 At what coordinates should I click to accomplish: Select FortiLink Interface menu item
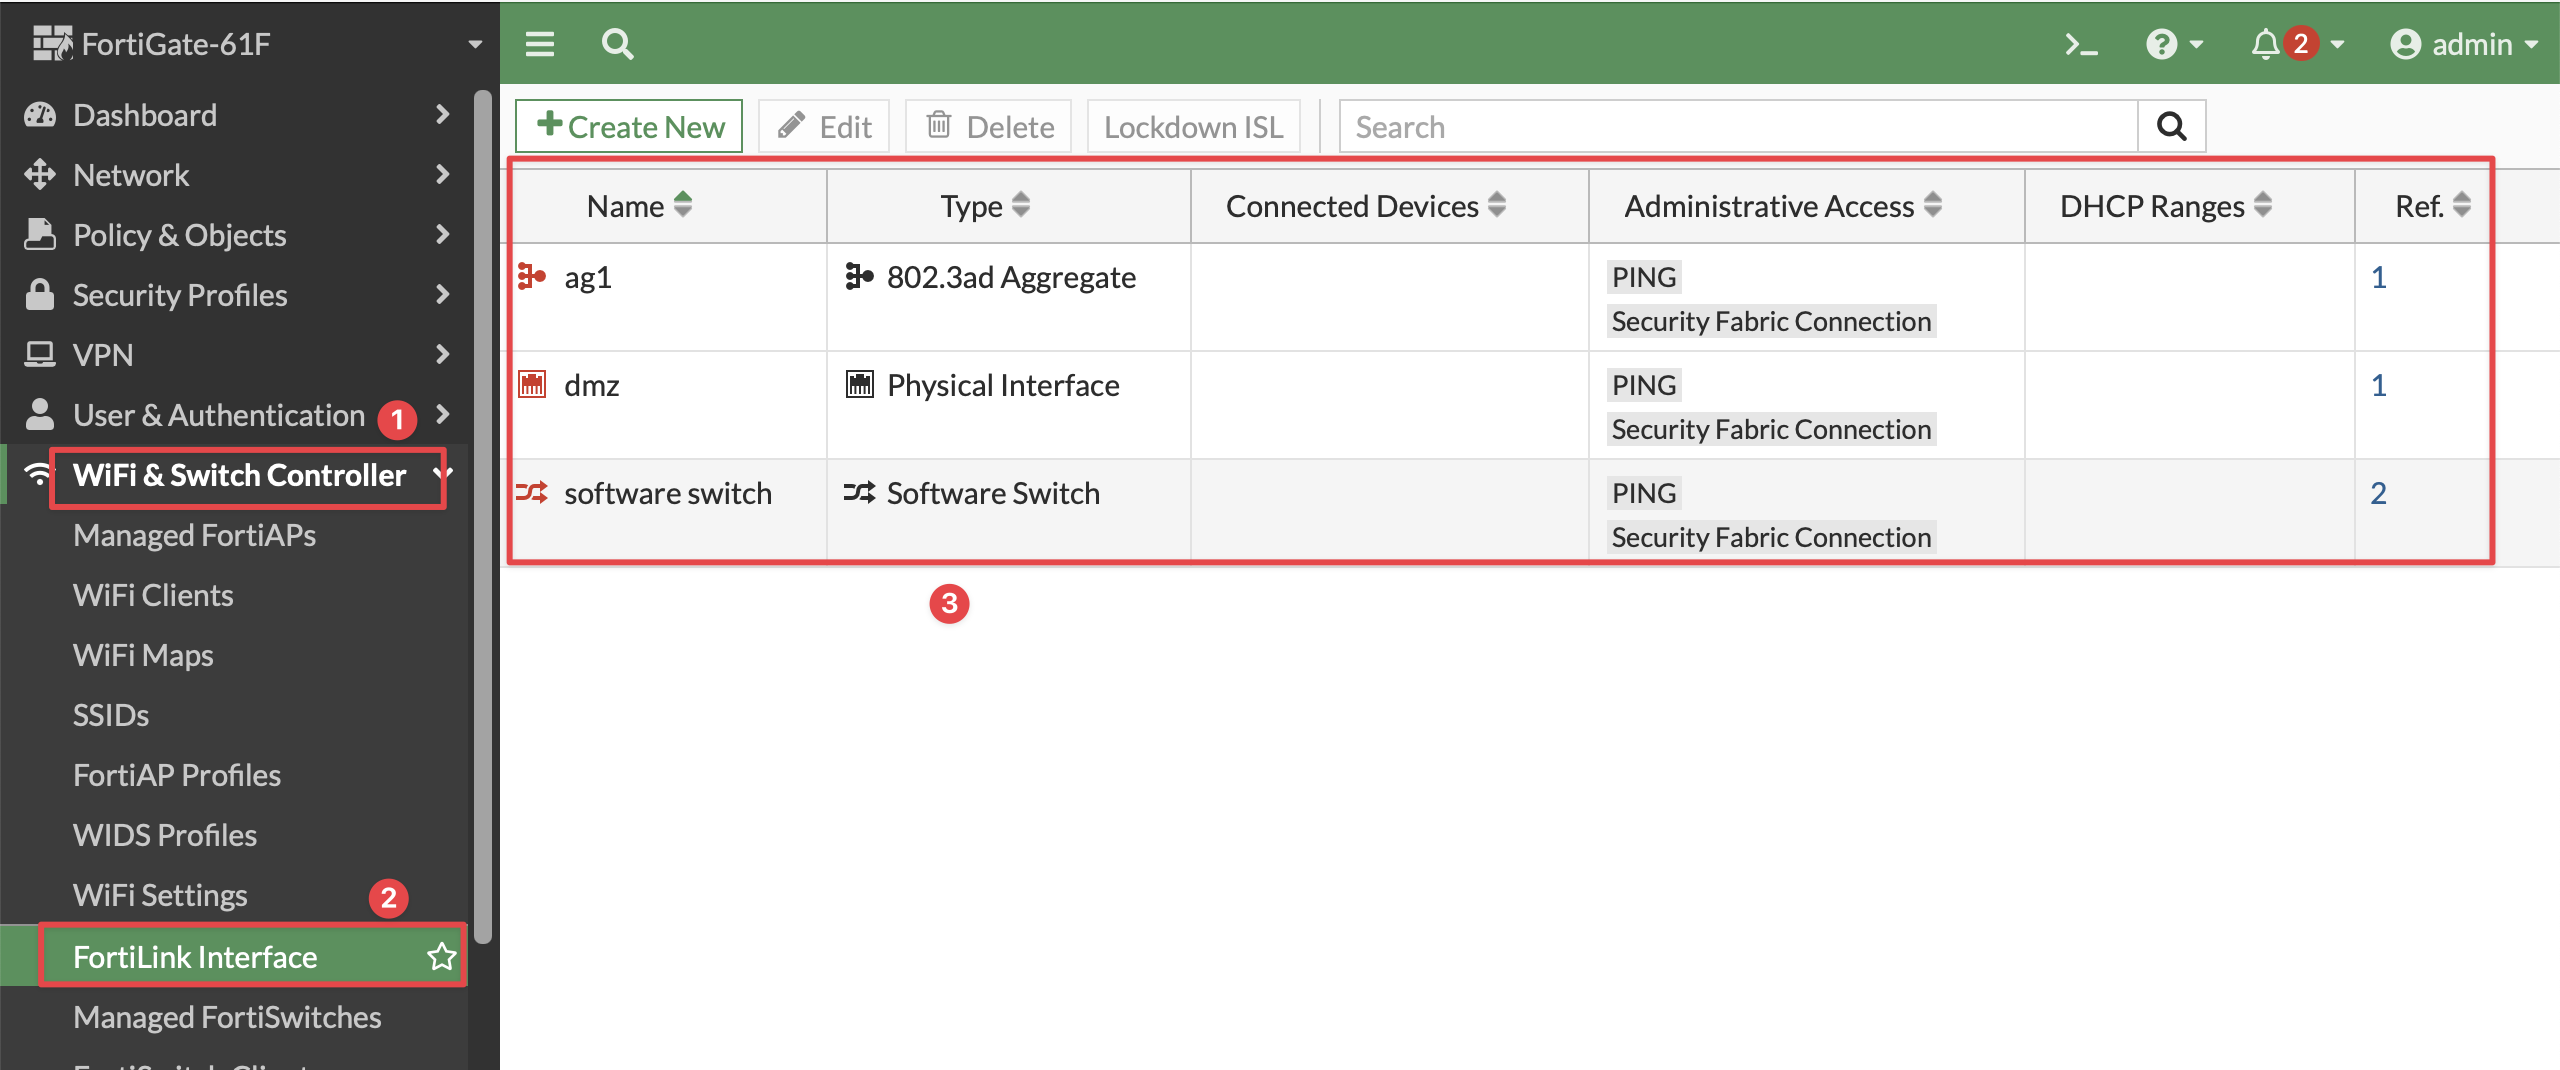[234, 957]
